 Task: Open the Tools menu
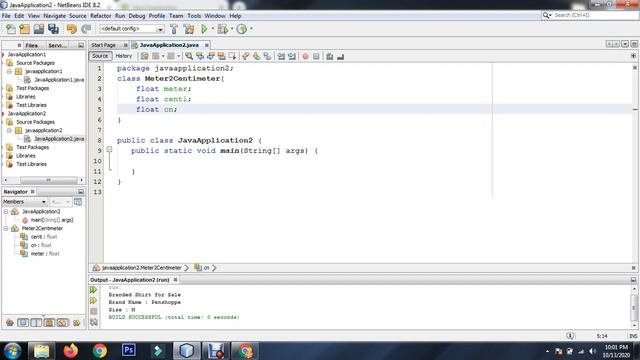(x=194, y=16)
